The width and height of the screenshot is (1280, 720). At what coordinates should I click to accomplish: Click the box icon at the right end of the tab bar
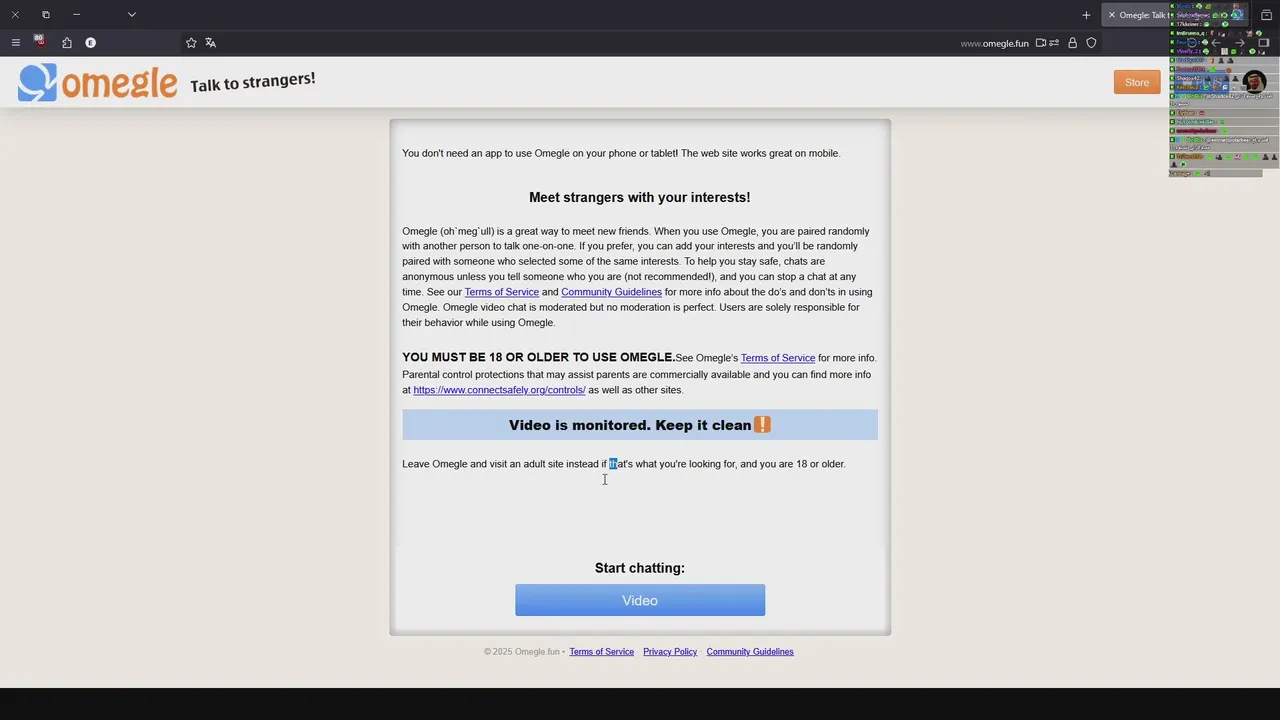[1266, 15]
